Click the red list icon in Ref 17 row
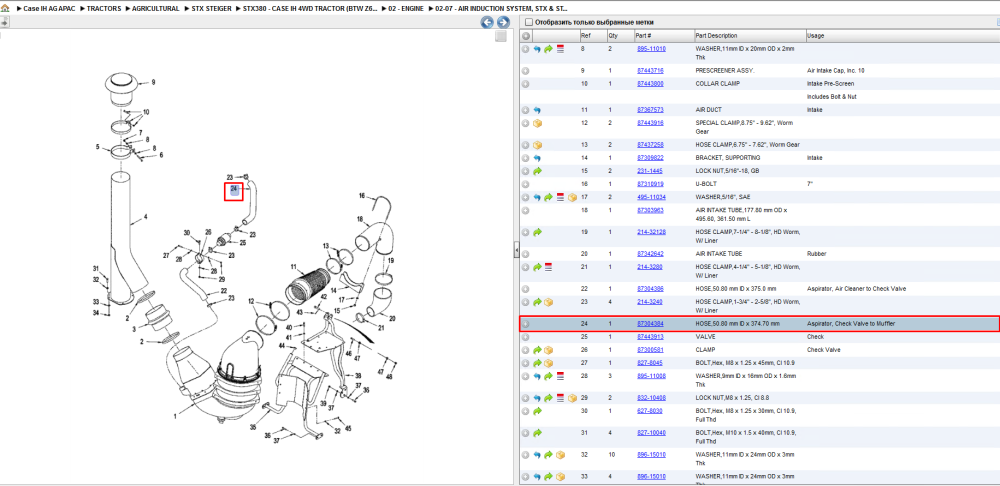Viewport: 1000px width, 486px height. click(560, 197)
